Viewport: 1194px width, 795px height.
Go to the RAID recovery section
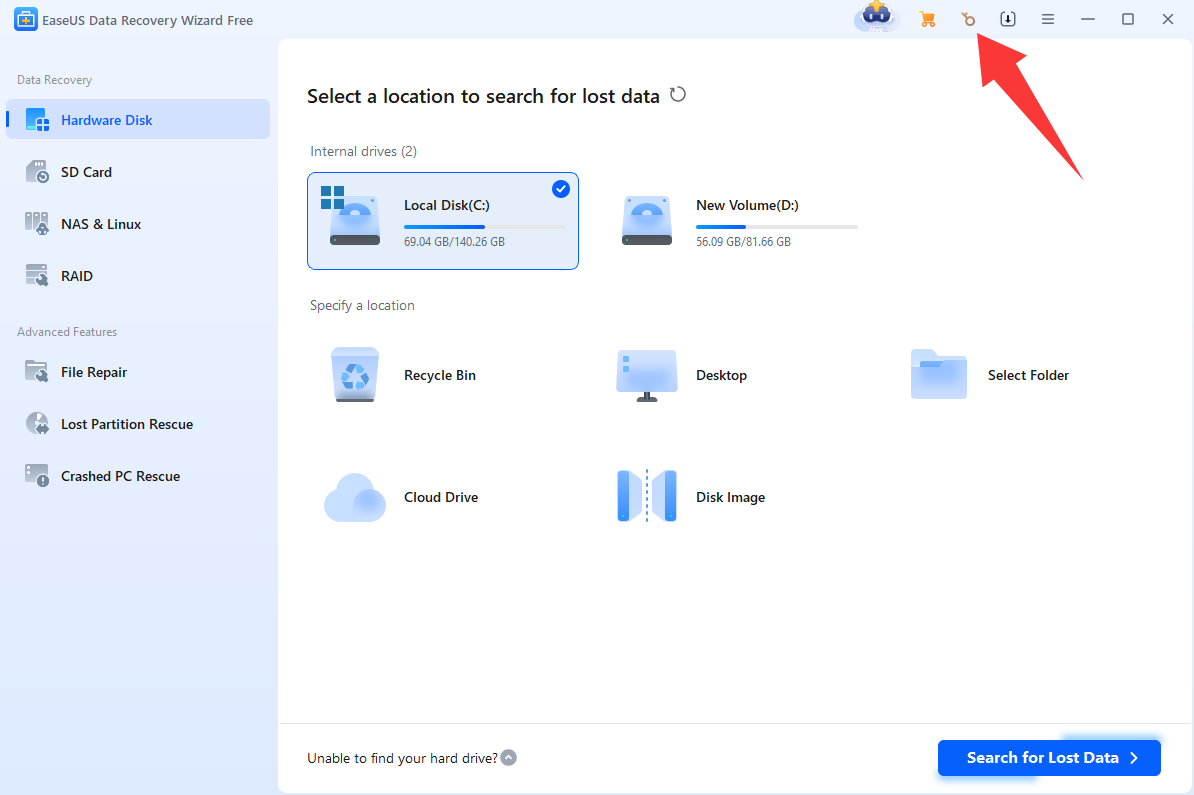point(76,276)
